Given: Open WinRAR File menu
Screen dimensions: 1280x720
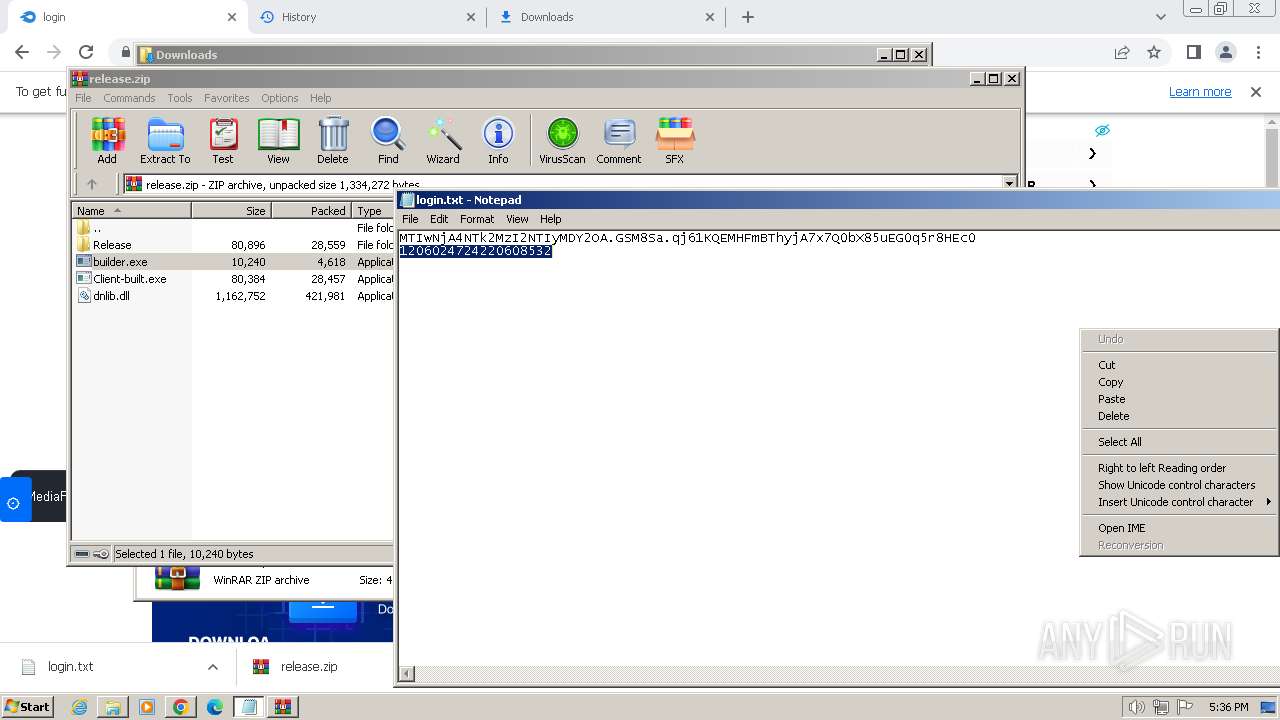Looking at the screenshot, I should (x=83, y=98).
